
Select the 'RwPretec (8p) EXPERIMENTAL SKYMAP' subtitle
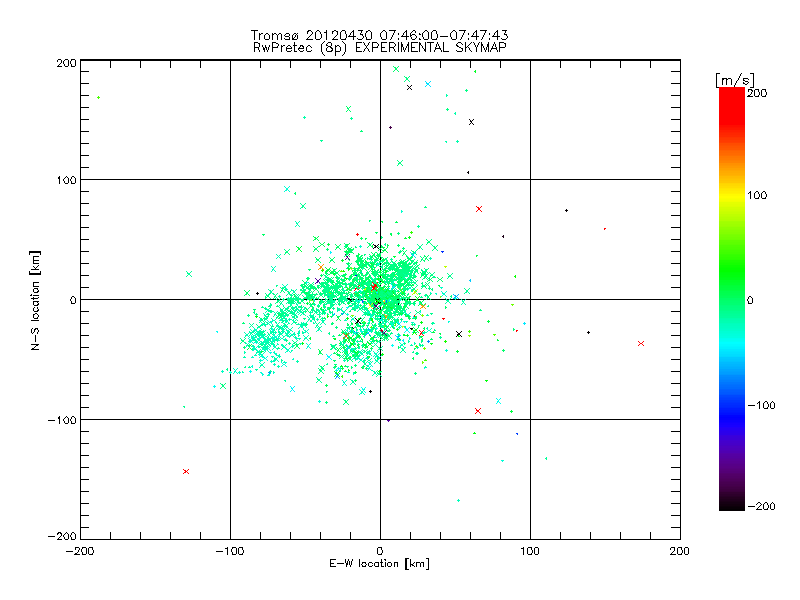click(x=379, y=48)
